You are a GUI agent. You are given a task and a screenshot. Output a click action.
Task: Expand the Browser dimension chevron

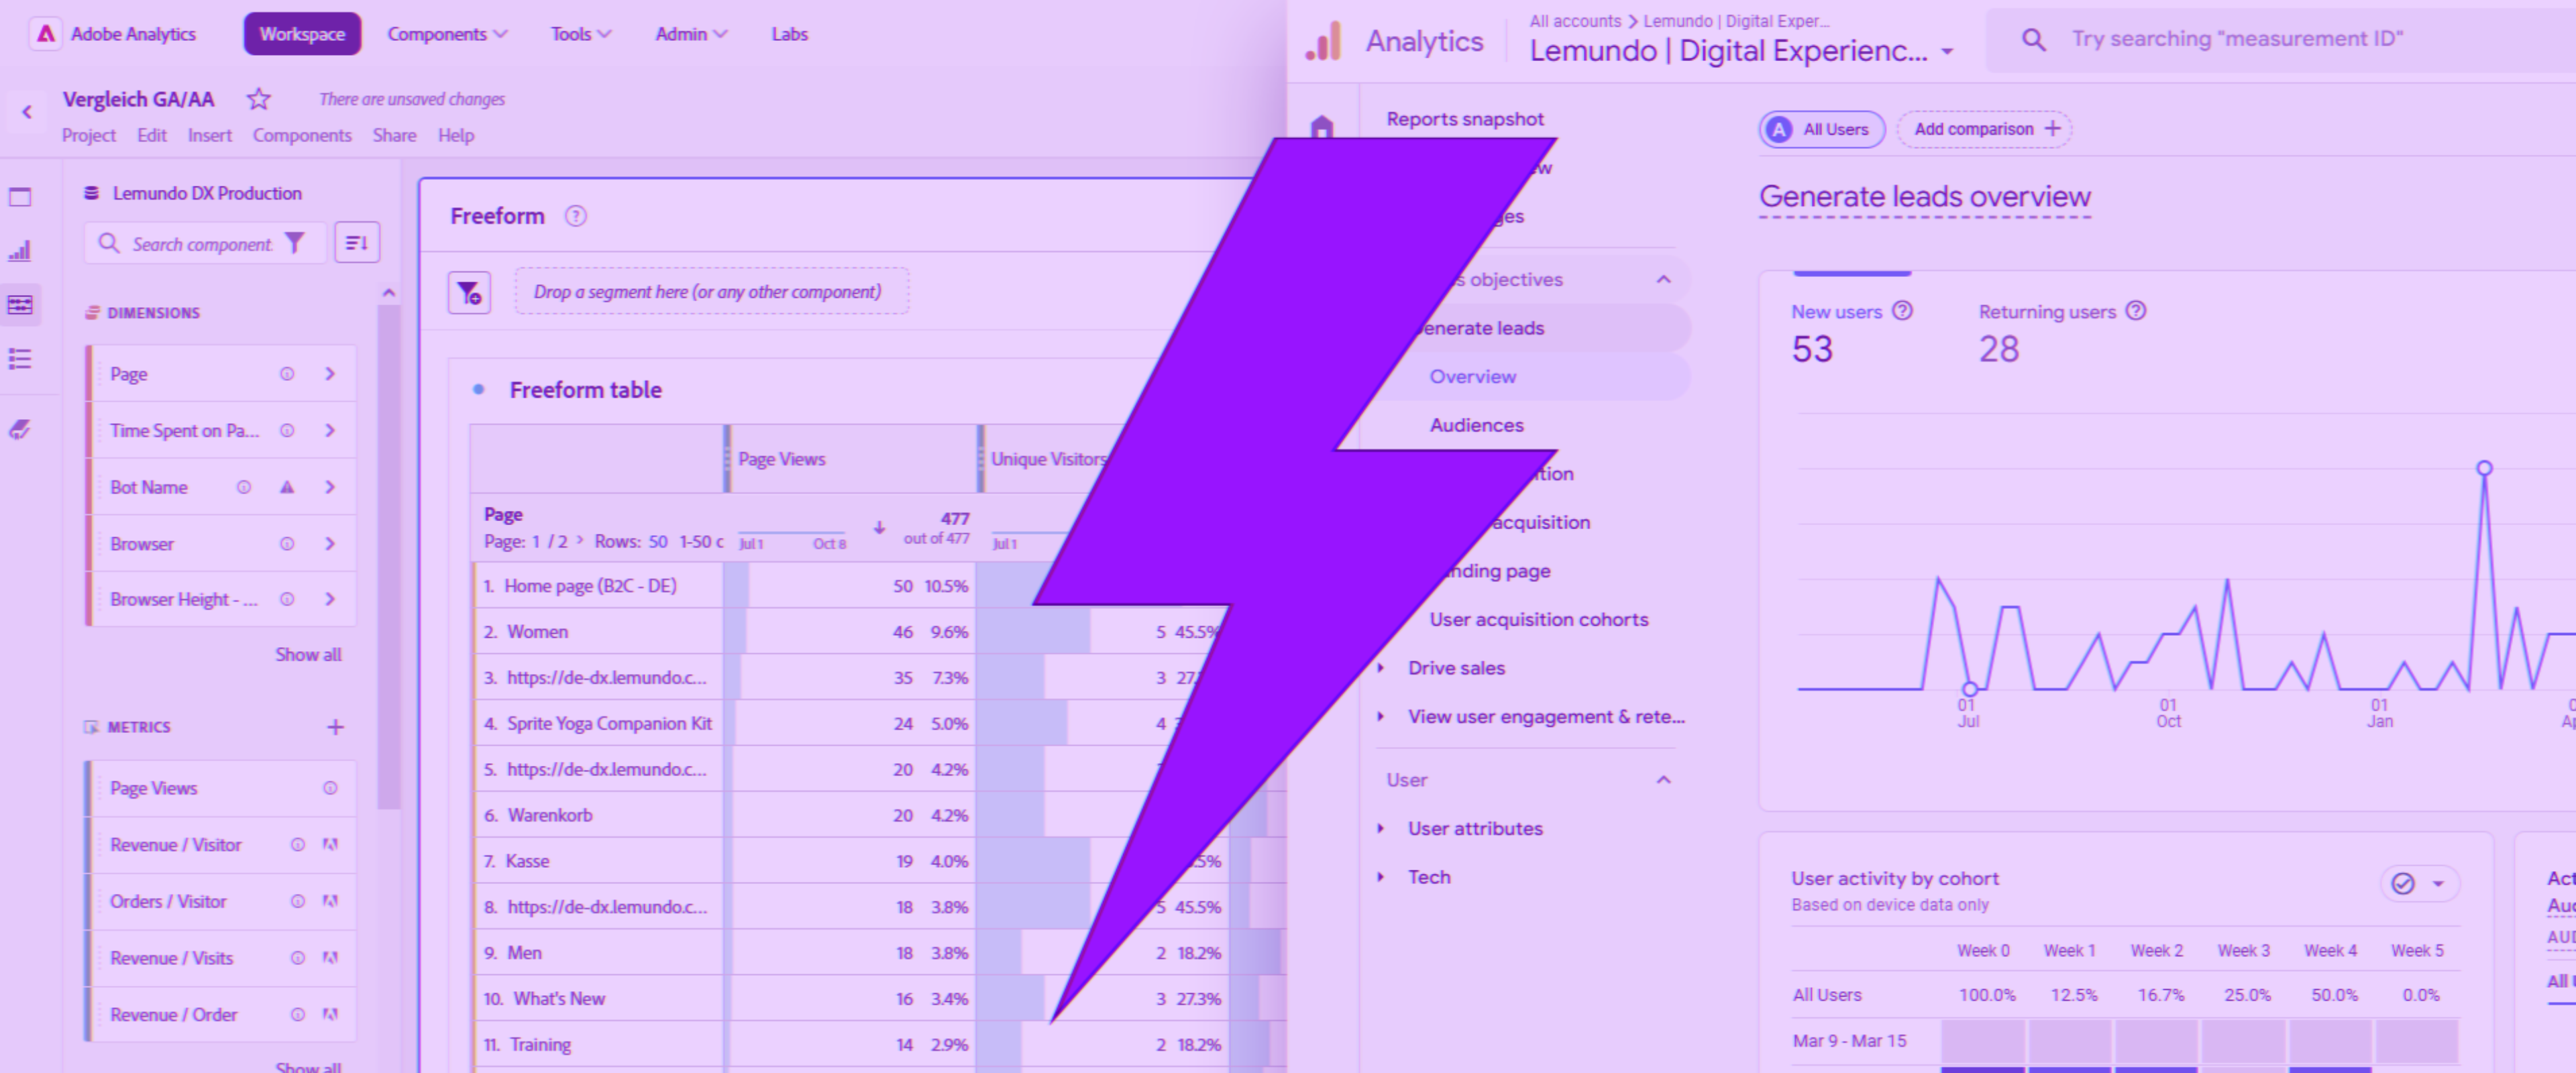tap(330, 544)
